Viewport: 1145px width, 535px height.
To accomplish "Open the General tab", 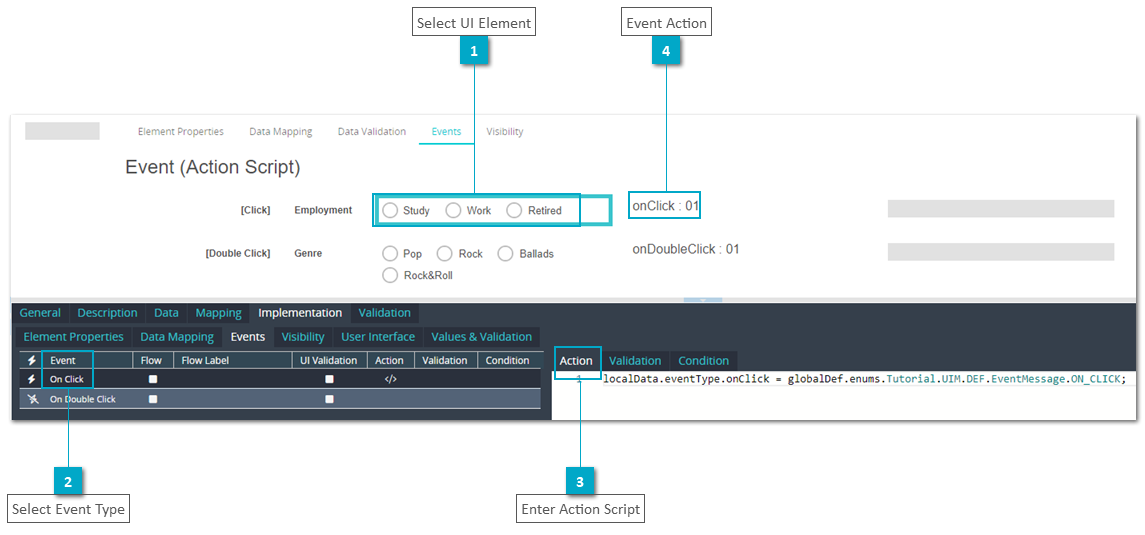I will pyautogui.click(x=40, y=312).
